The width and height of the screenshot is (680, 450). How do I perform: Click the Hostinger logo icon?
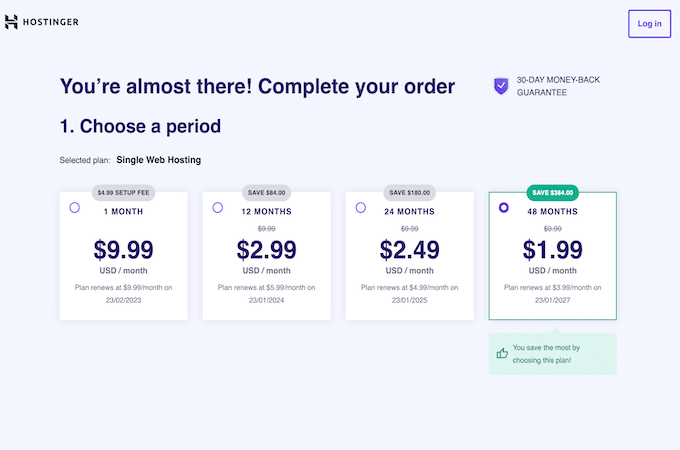click(11, 22)
